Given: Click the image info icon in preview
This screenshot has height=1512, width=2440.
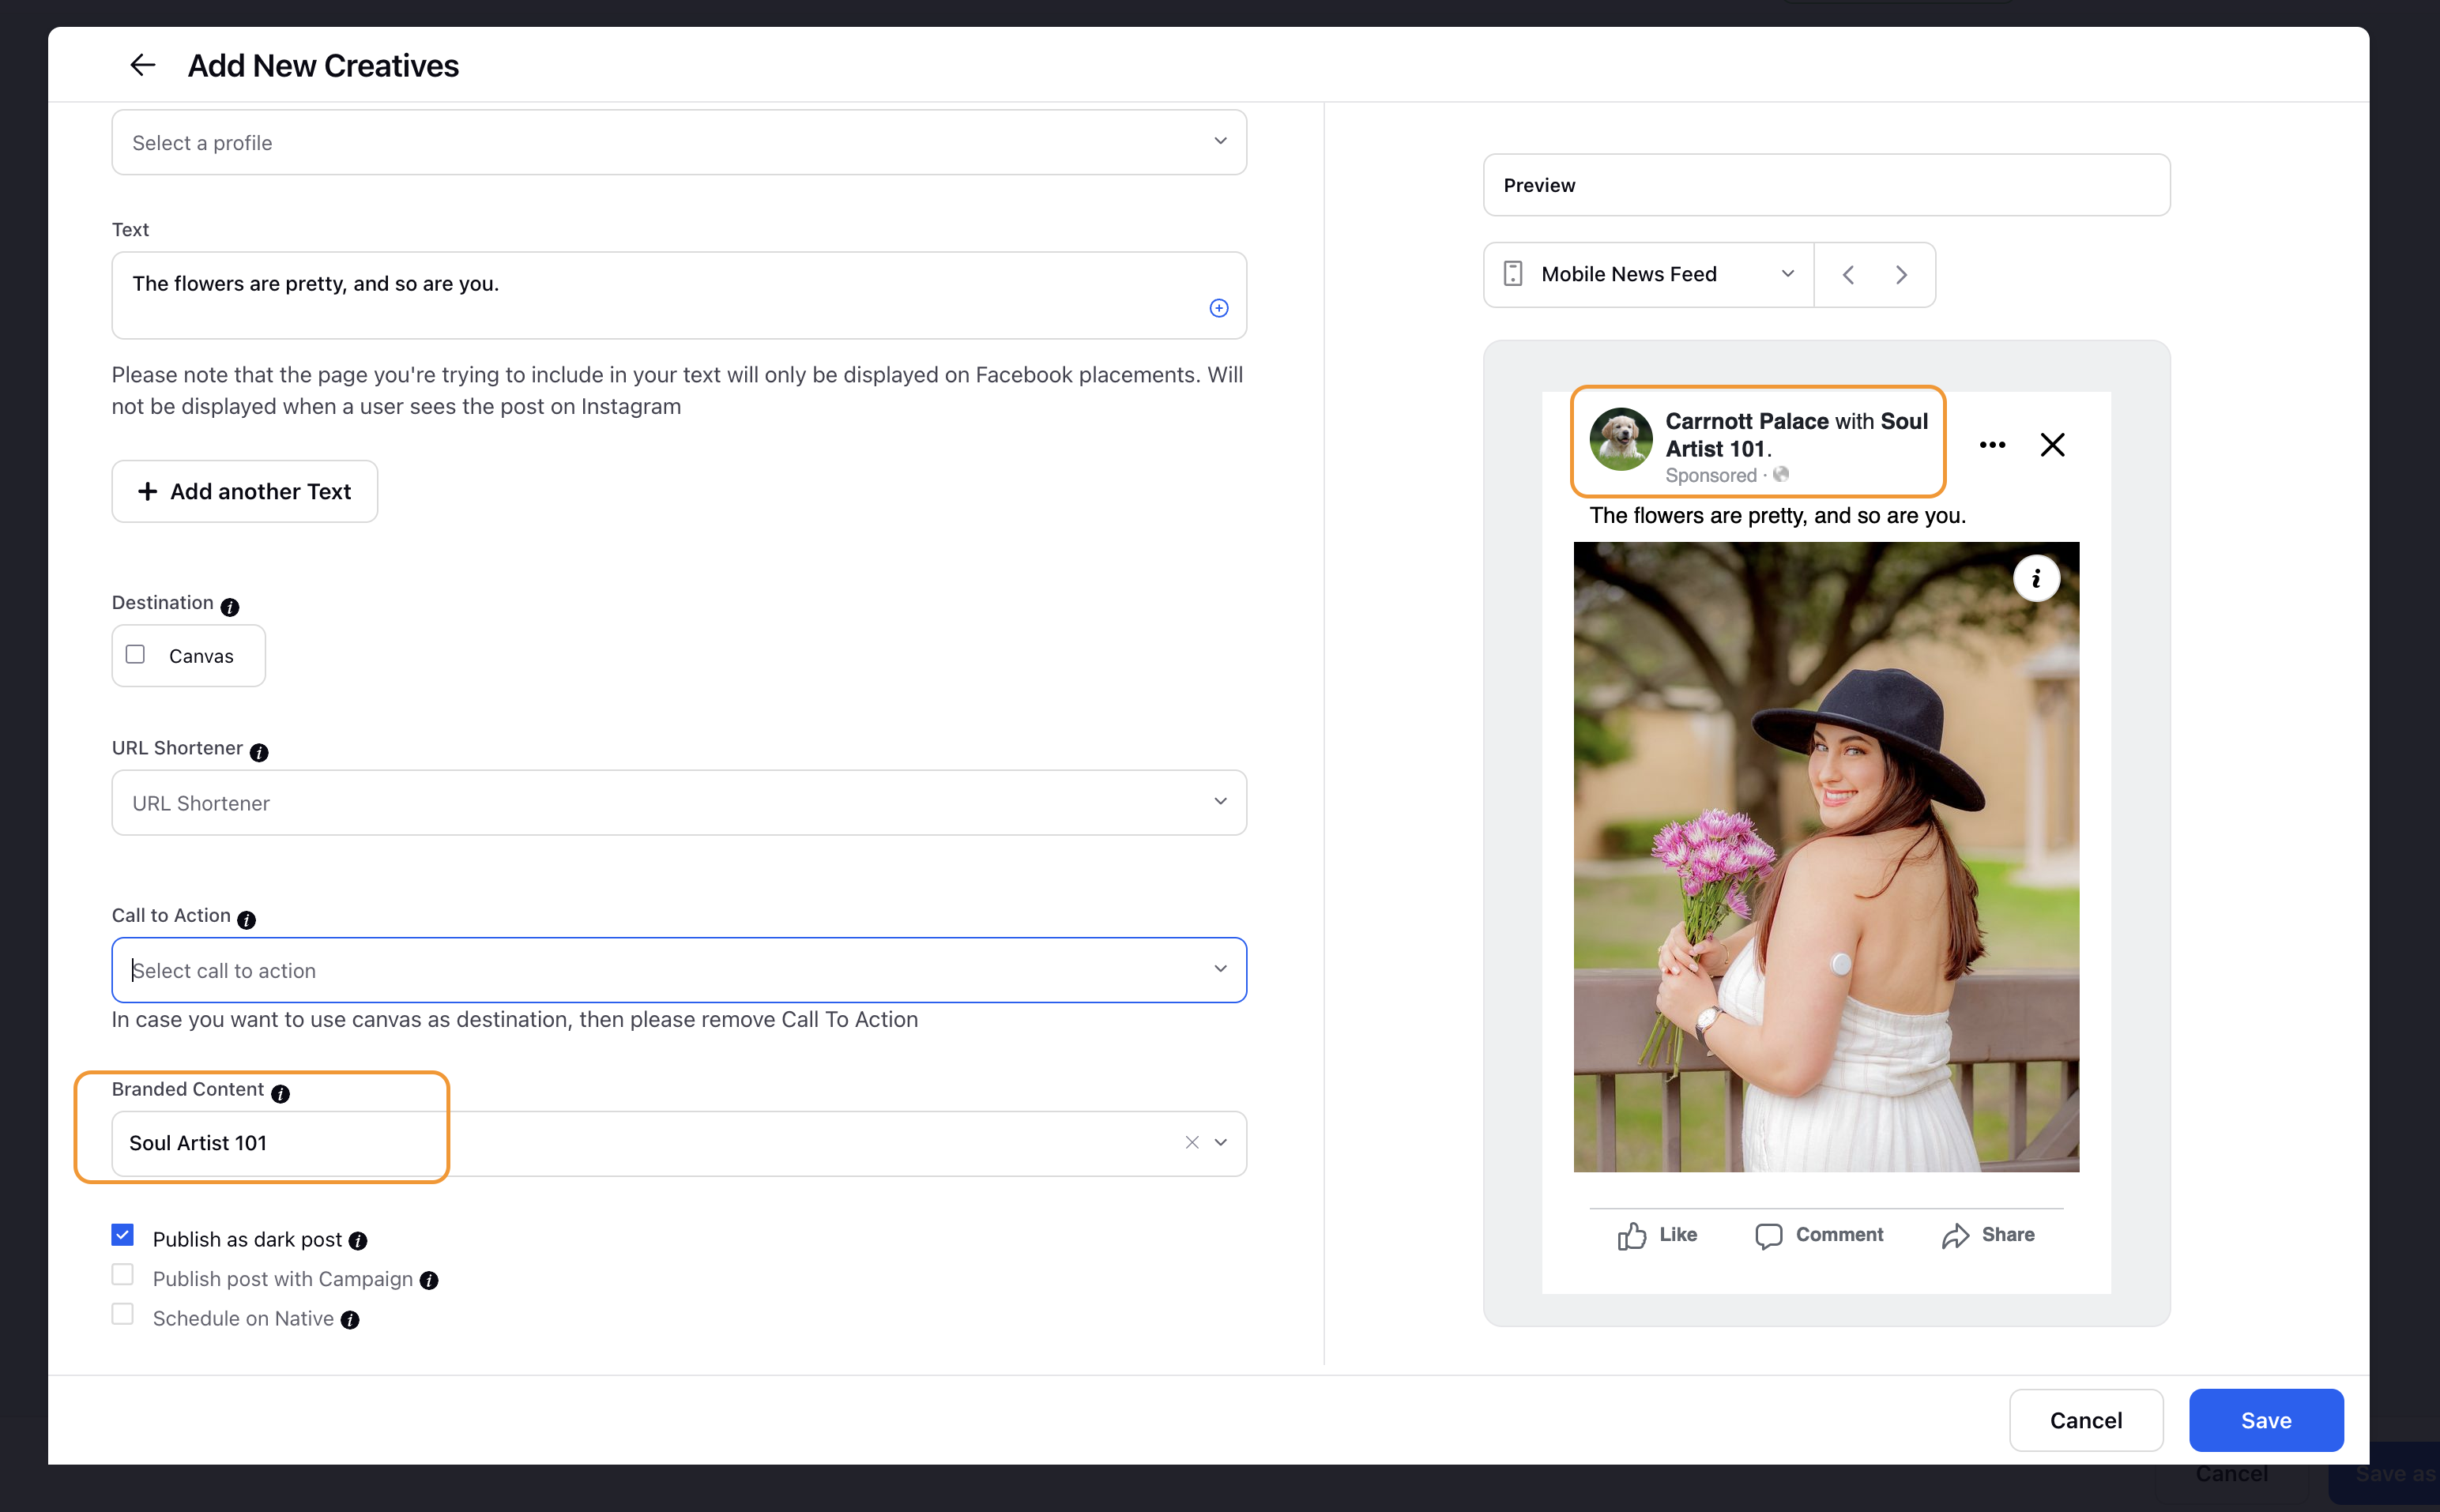Looking at the screenshot, I should tap(2036, 578).
